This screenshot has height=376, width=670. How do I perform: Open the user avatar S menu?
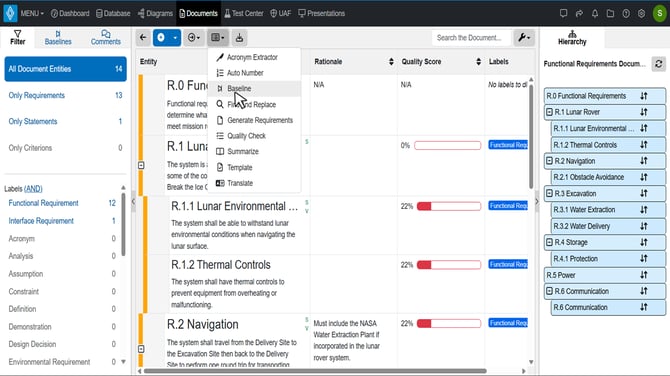[x=660, y=14]
